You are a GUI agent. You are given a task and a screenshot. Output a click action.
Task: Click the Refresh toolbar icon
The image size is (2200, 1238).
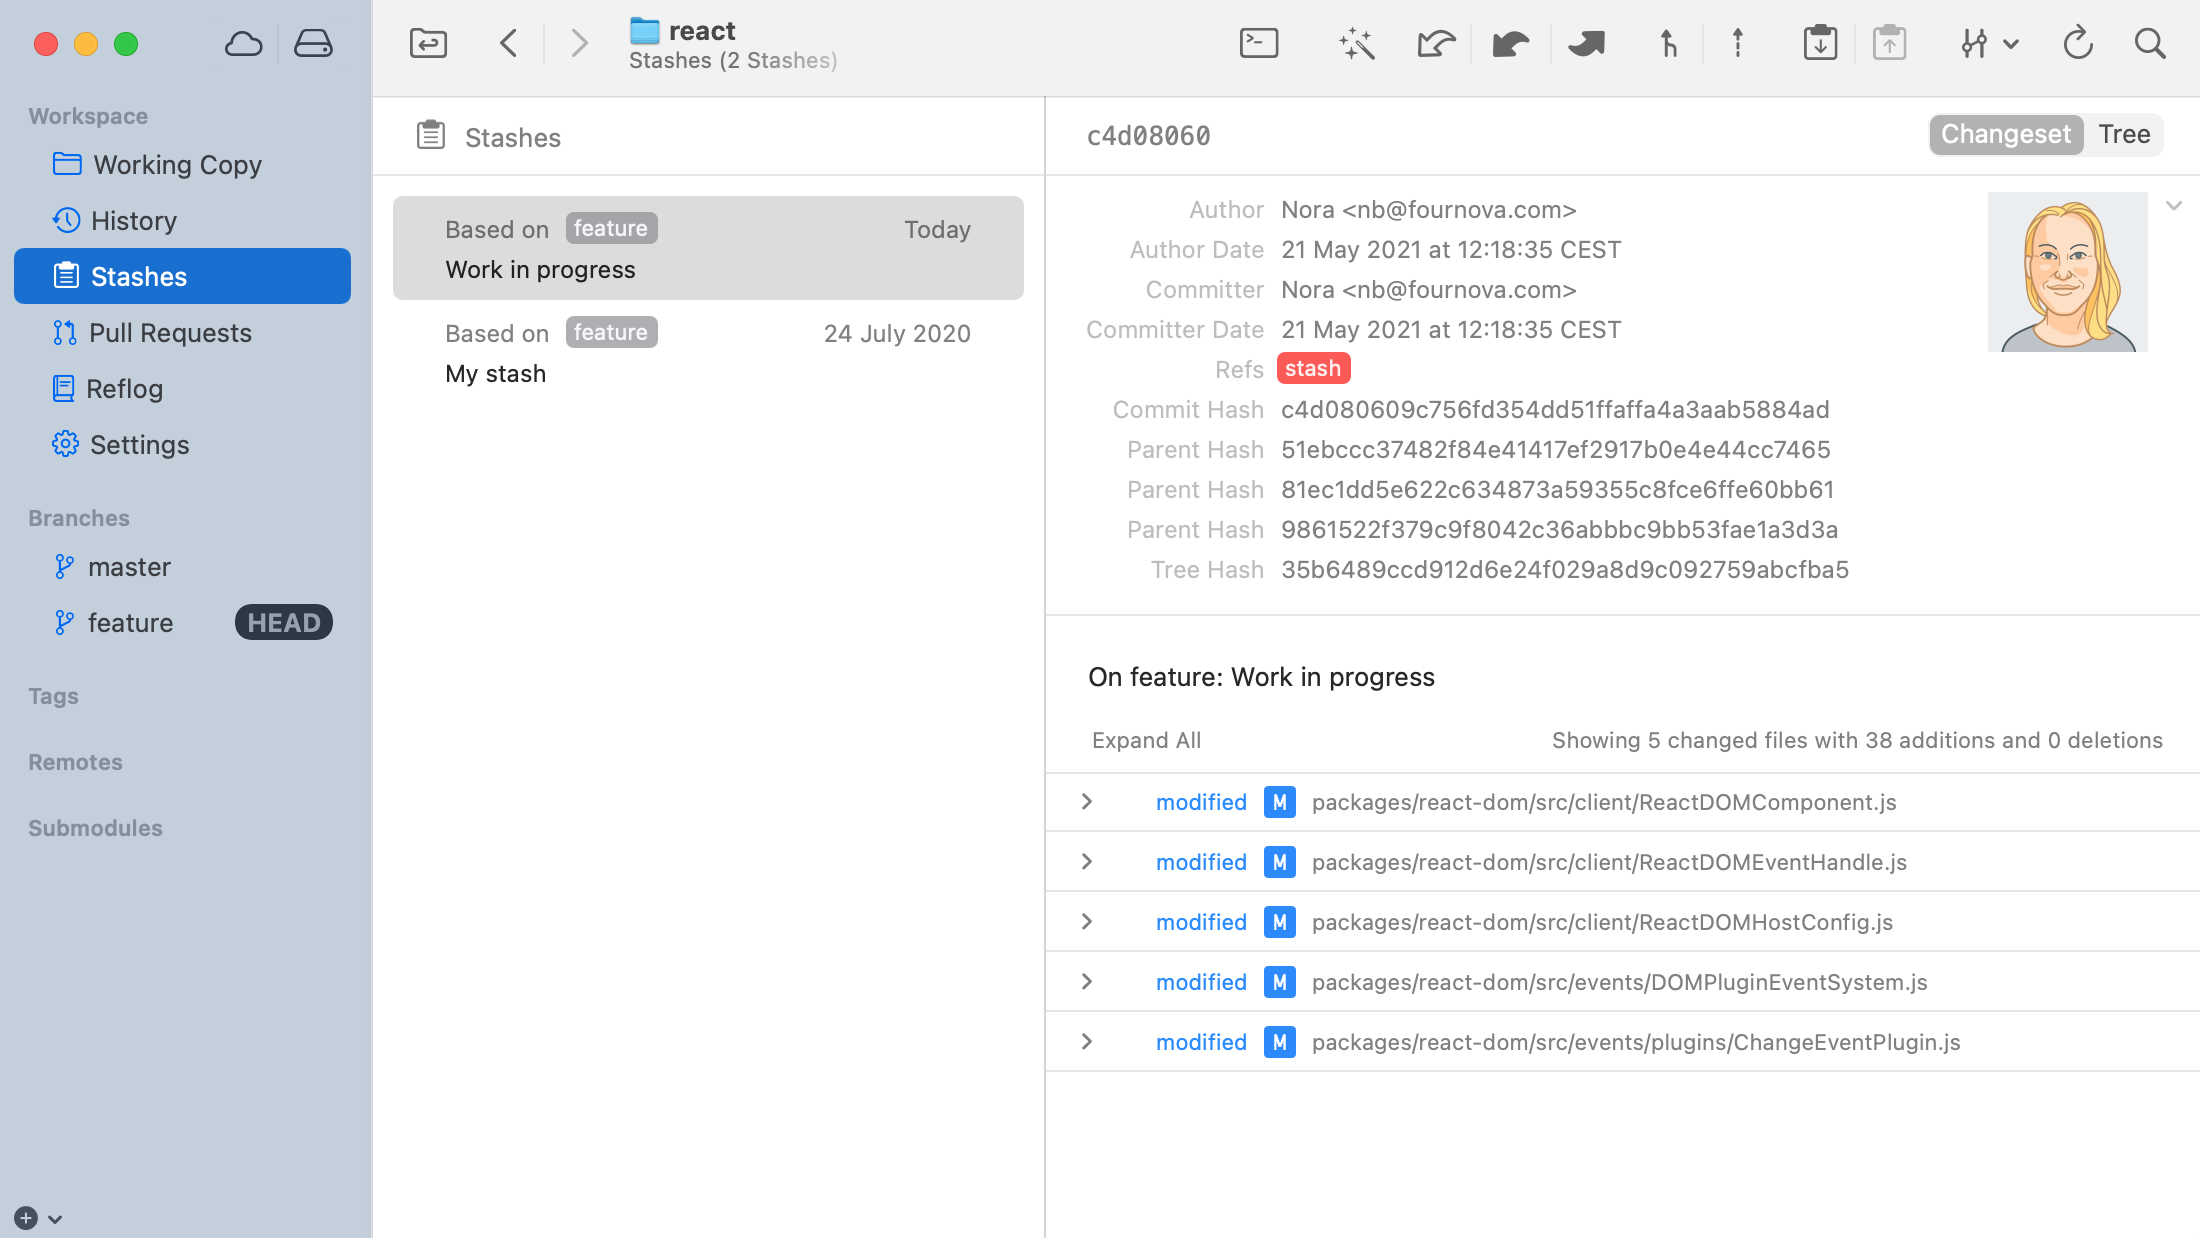(x=2078, y=43)
